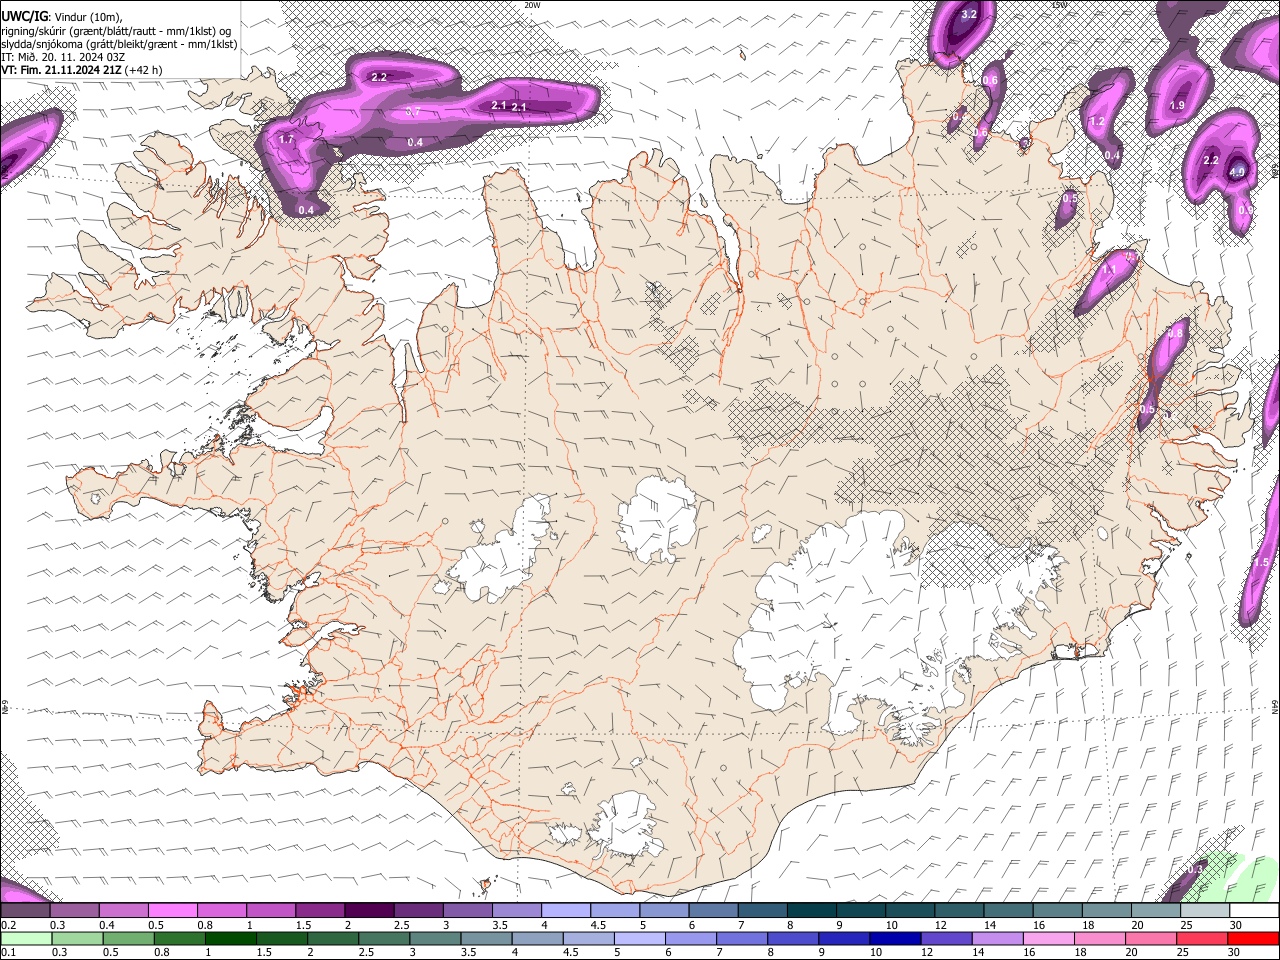The width and height of the screenshot is (1280, 960).
Task: Click the UWC/IG title label
Action: [x=24, y=16]
